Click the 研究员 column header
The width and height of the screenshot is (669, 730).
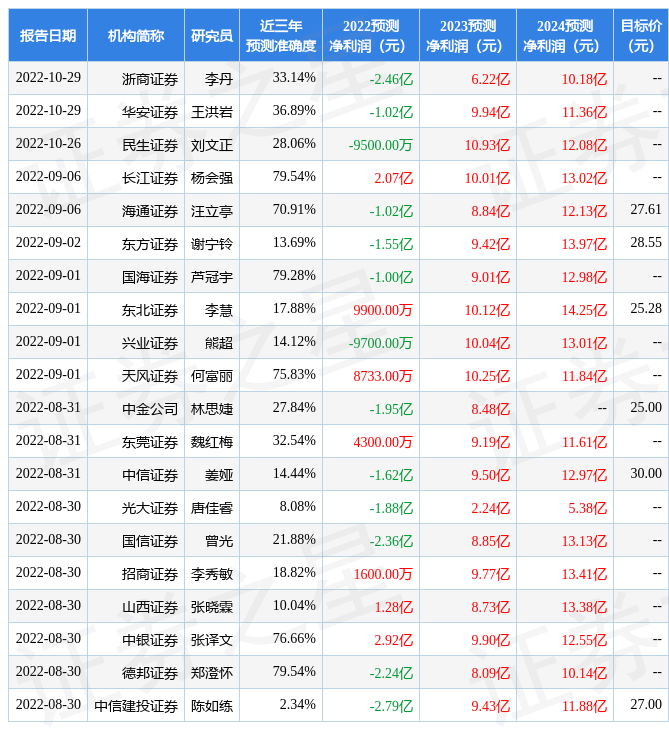[212, 35]
